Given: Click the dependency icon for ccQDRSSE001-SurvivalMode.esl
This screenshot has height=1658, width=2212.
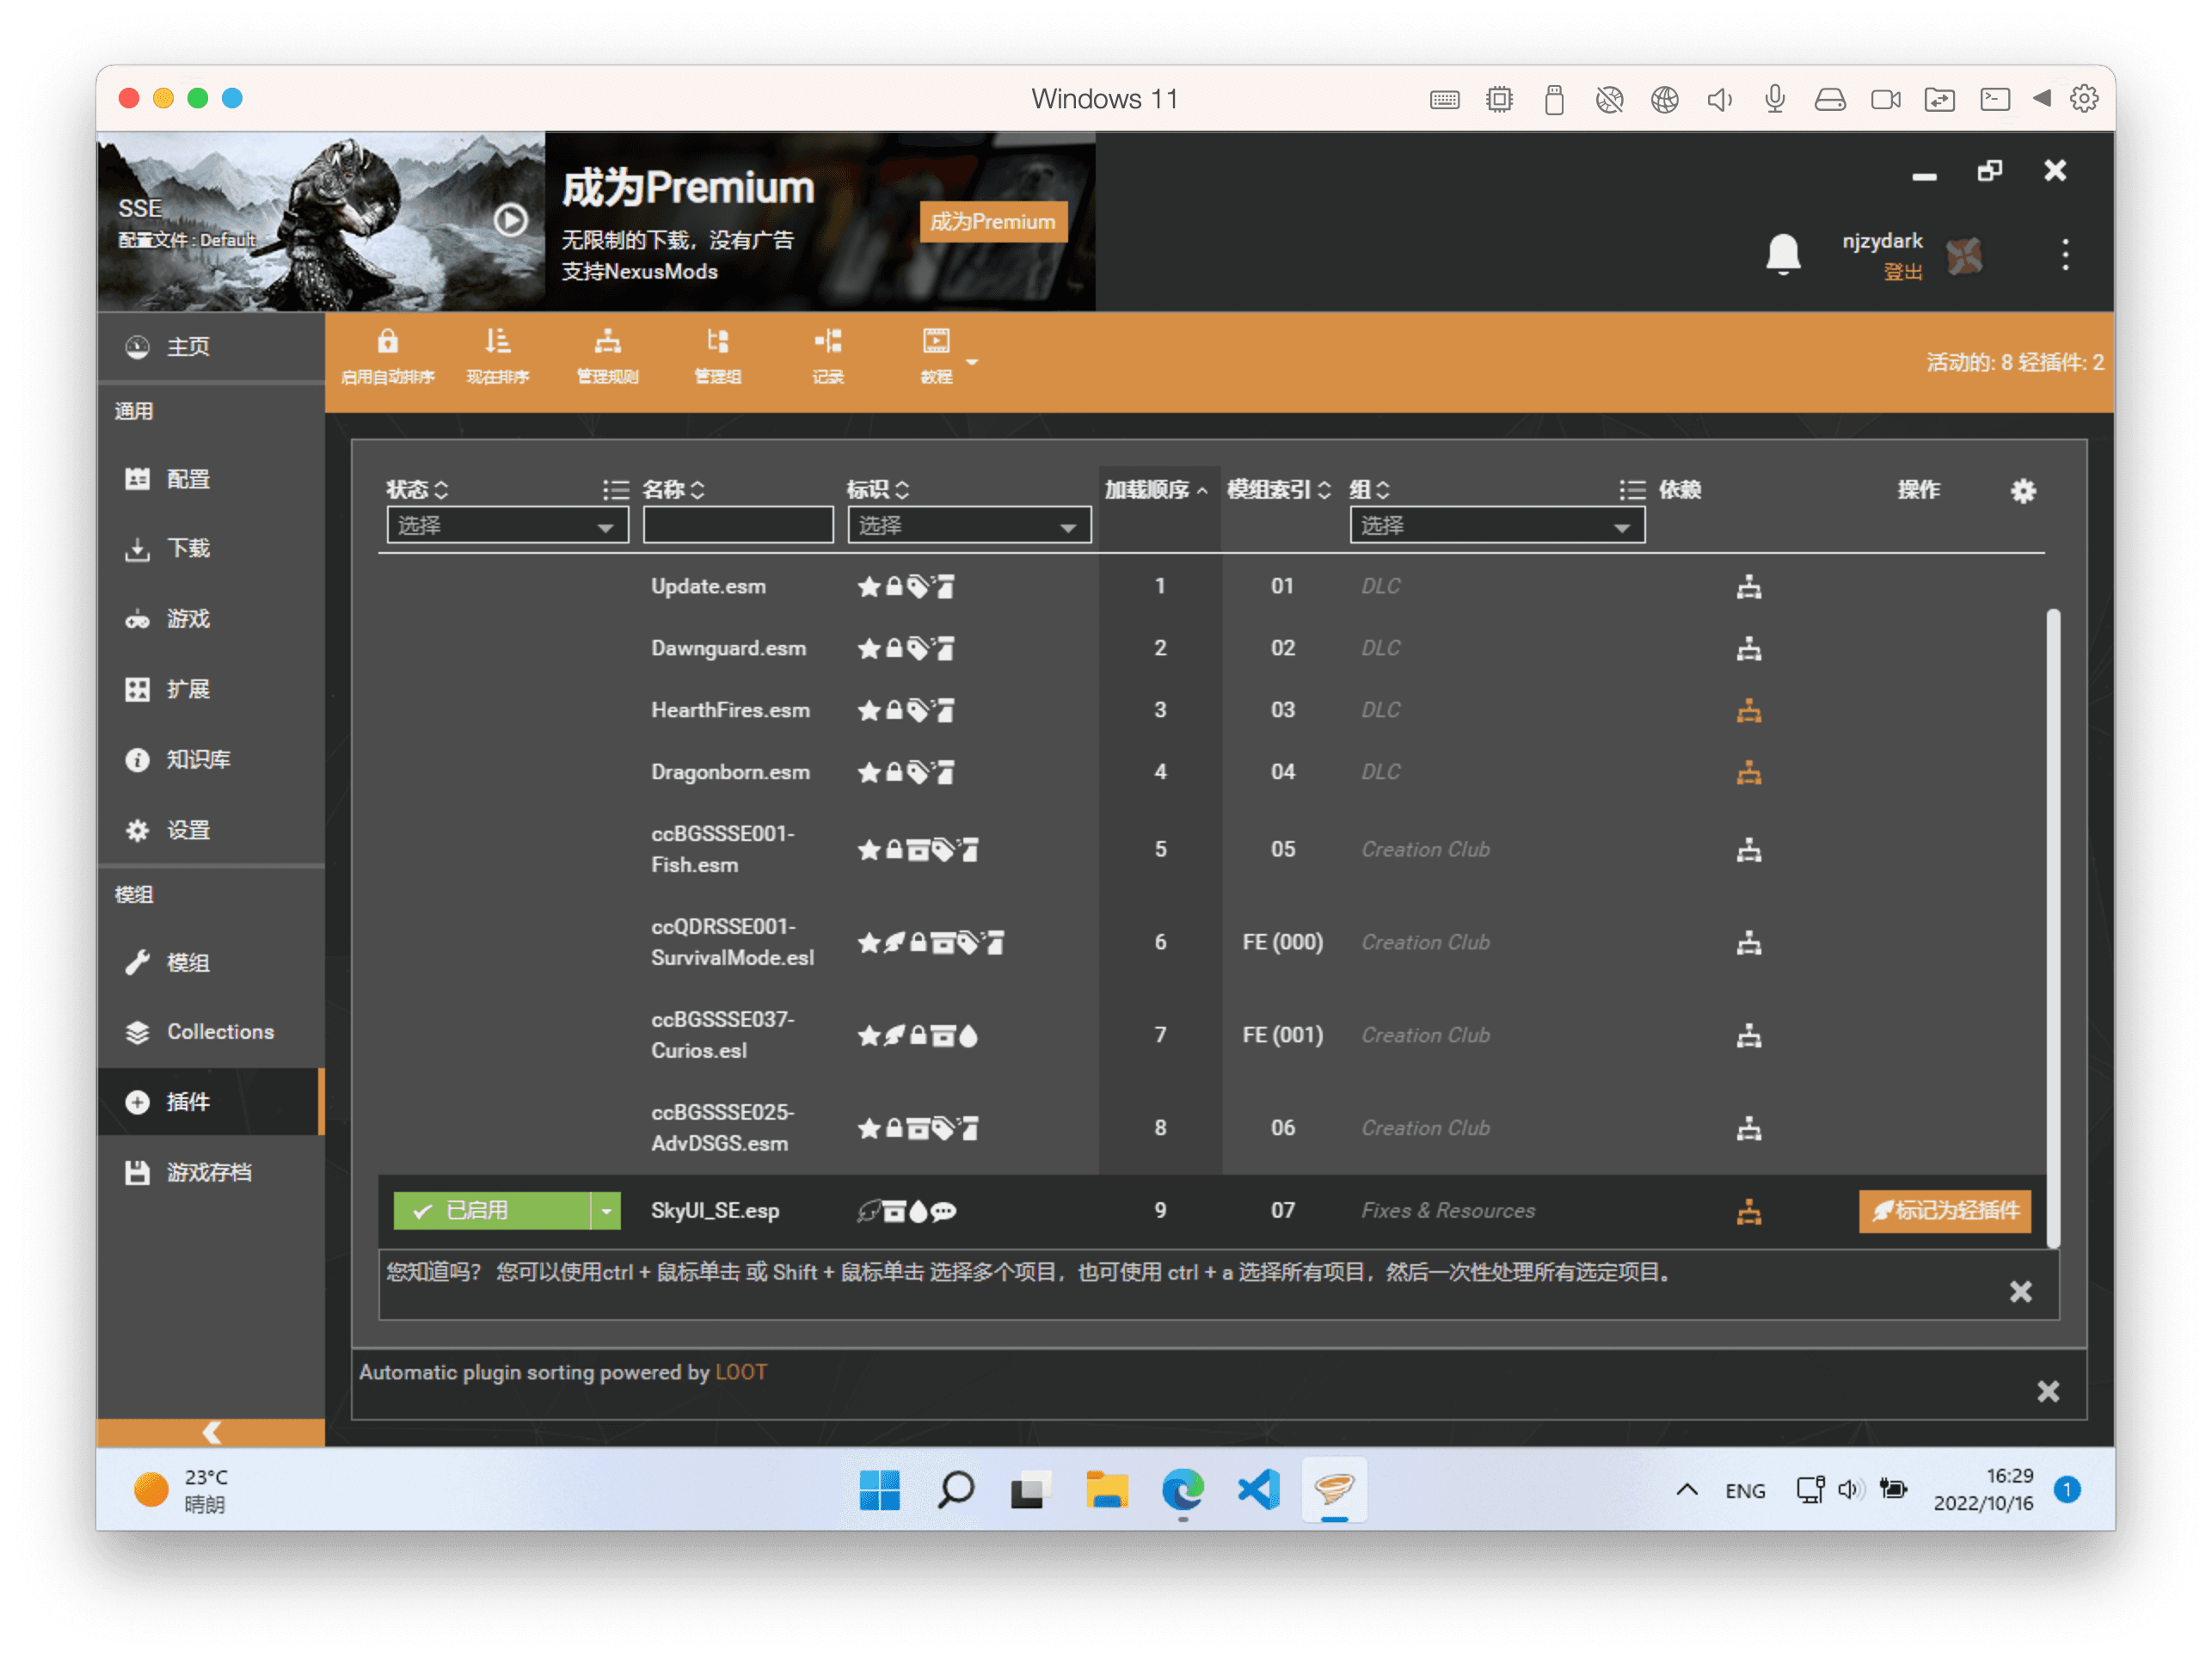Looking at the screenshot, I should coord(1748,942).
